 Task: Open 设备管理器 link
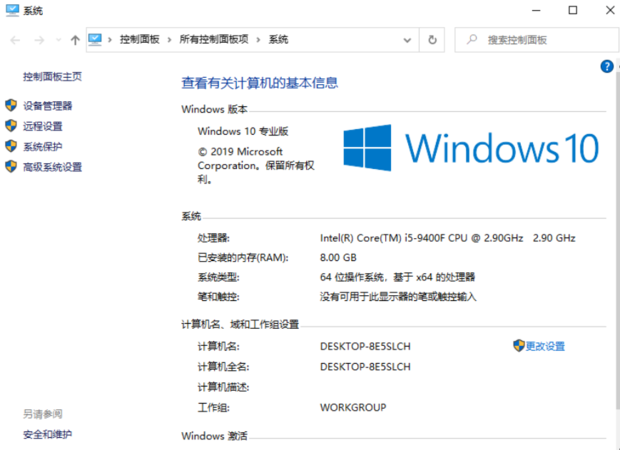pyautogui.click(x=47, y=106)
